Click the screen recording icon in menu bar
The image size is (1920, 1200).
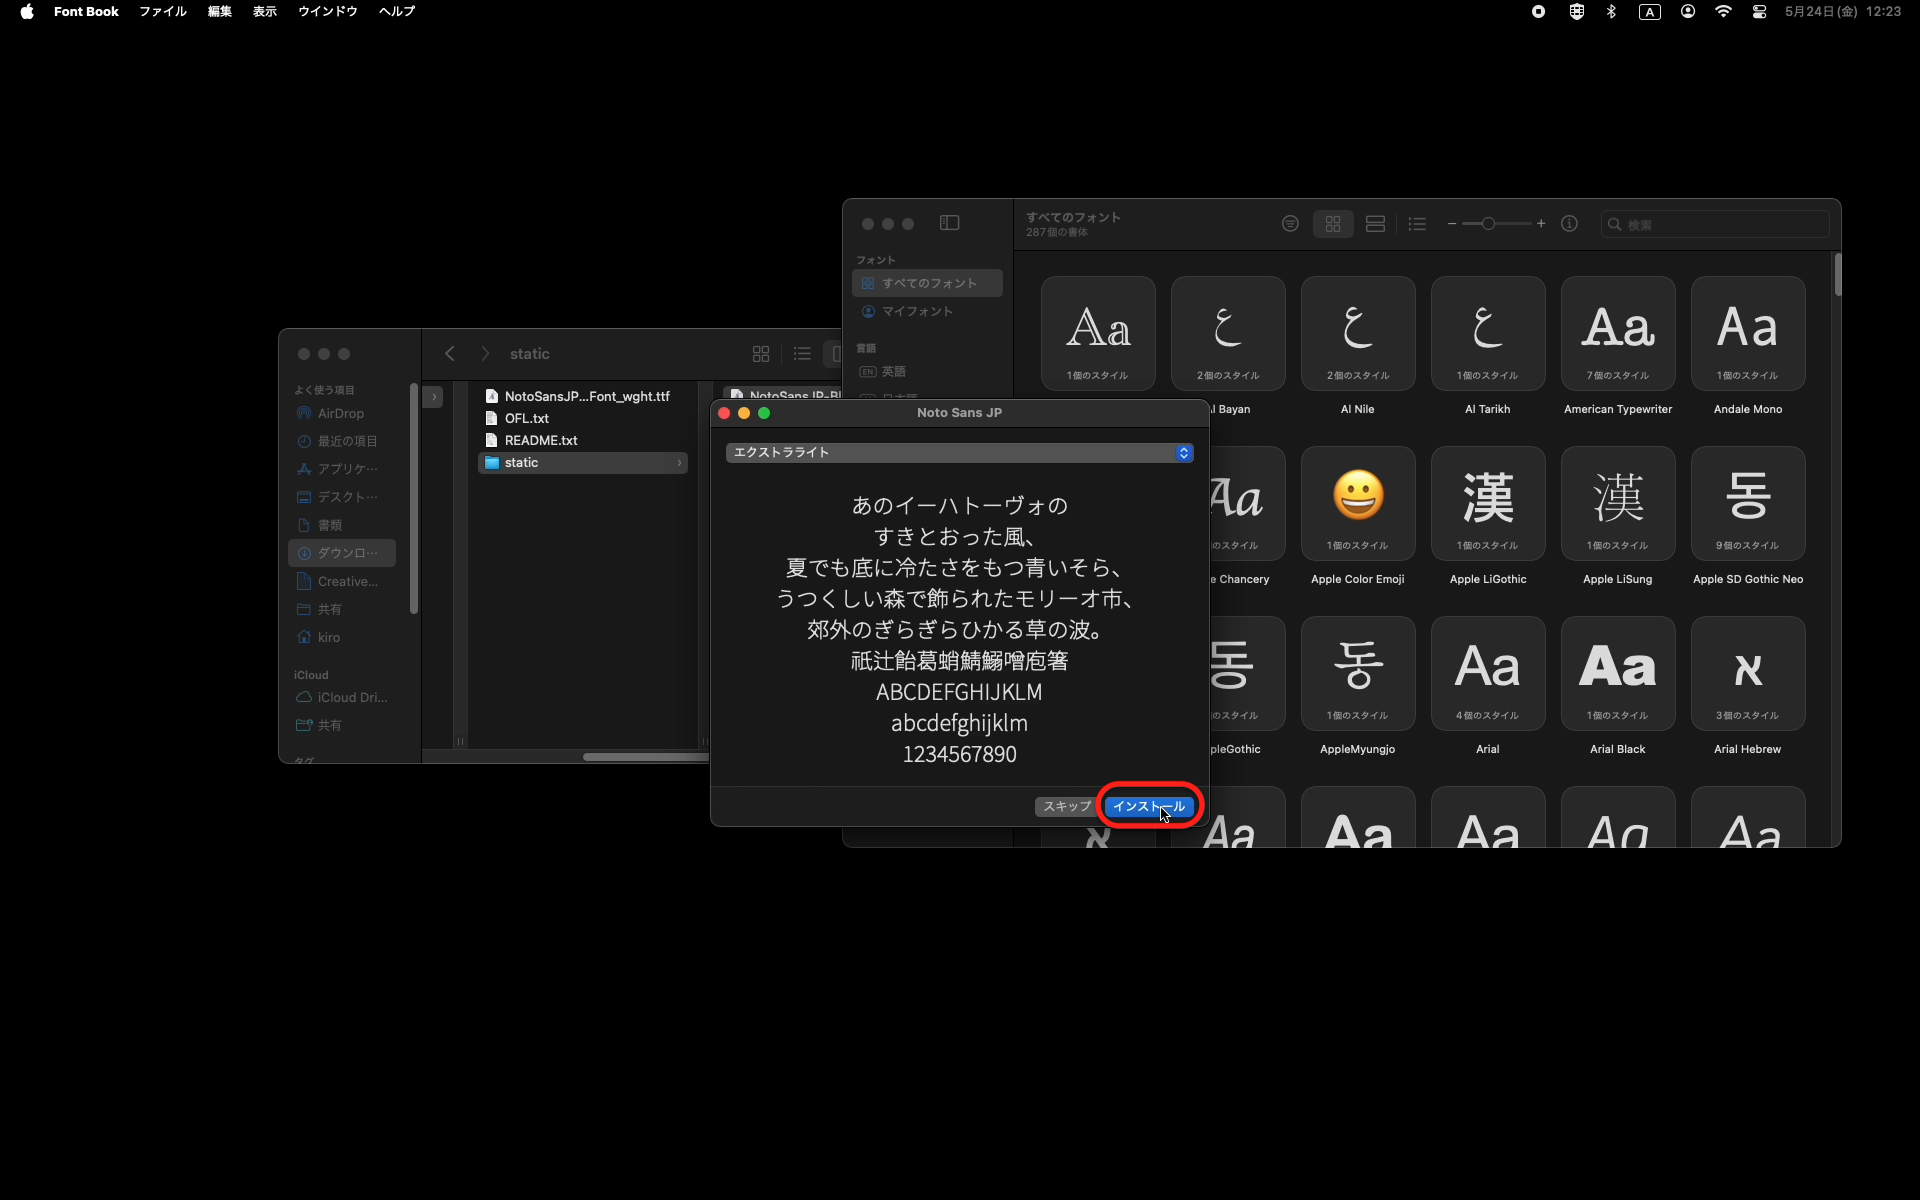coord(1538,12)
